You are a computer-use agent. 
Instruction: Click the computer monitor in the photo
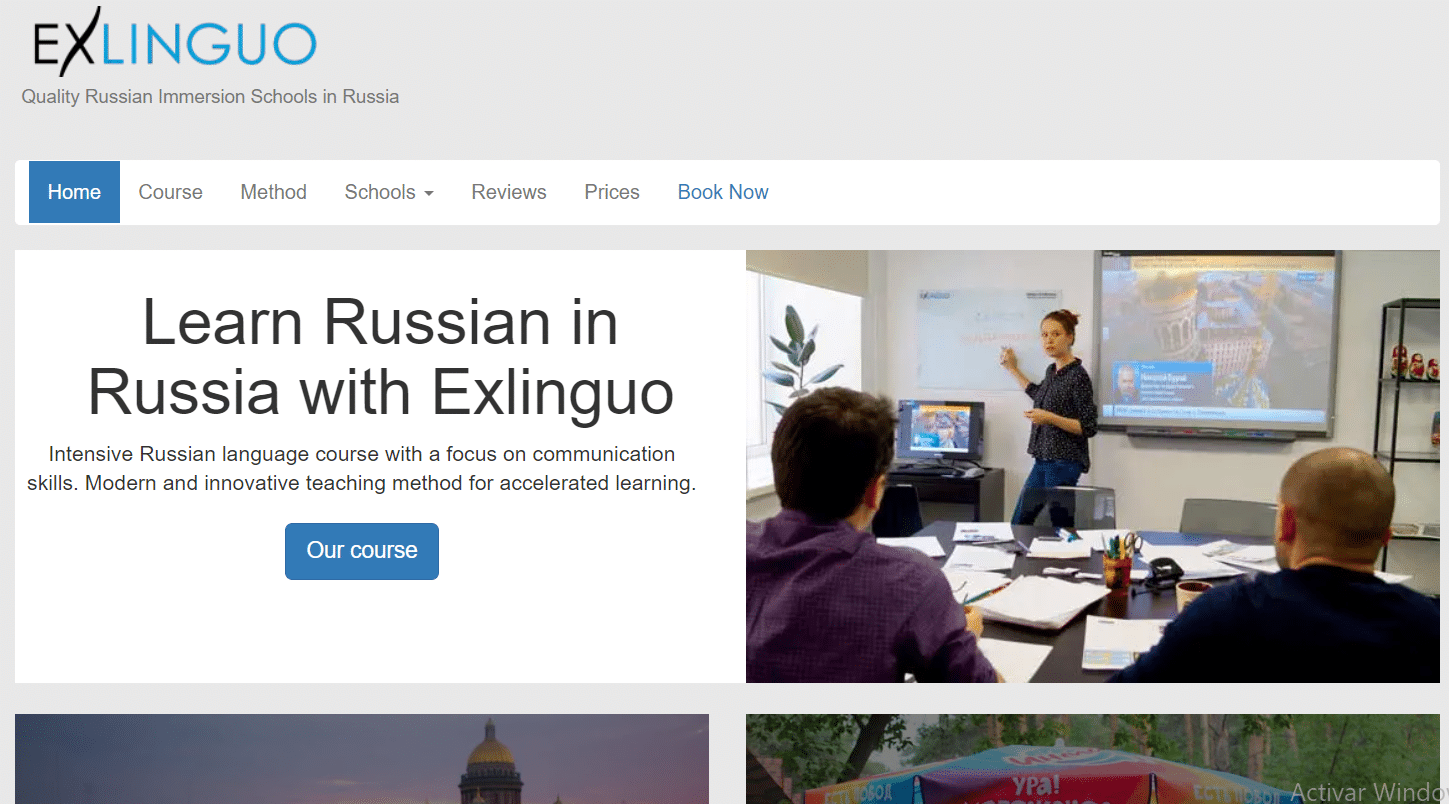[x=939, y=430]
